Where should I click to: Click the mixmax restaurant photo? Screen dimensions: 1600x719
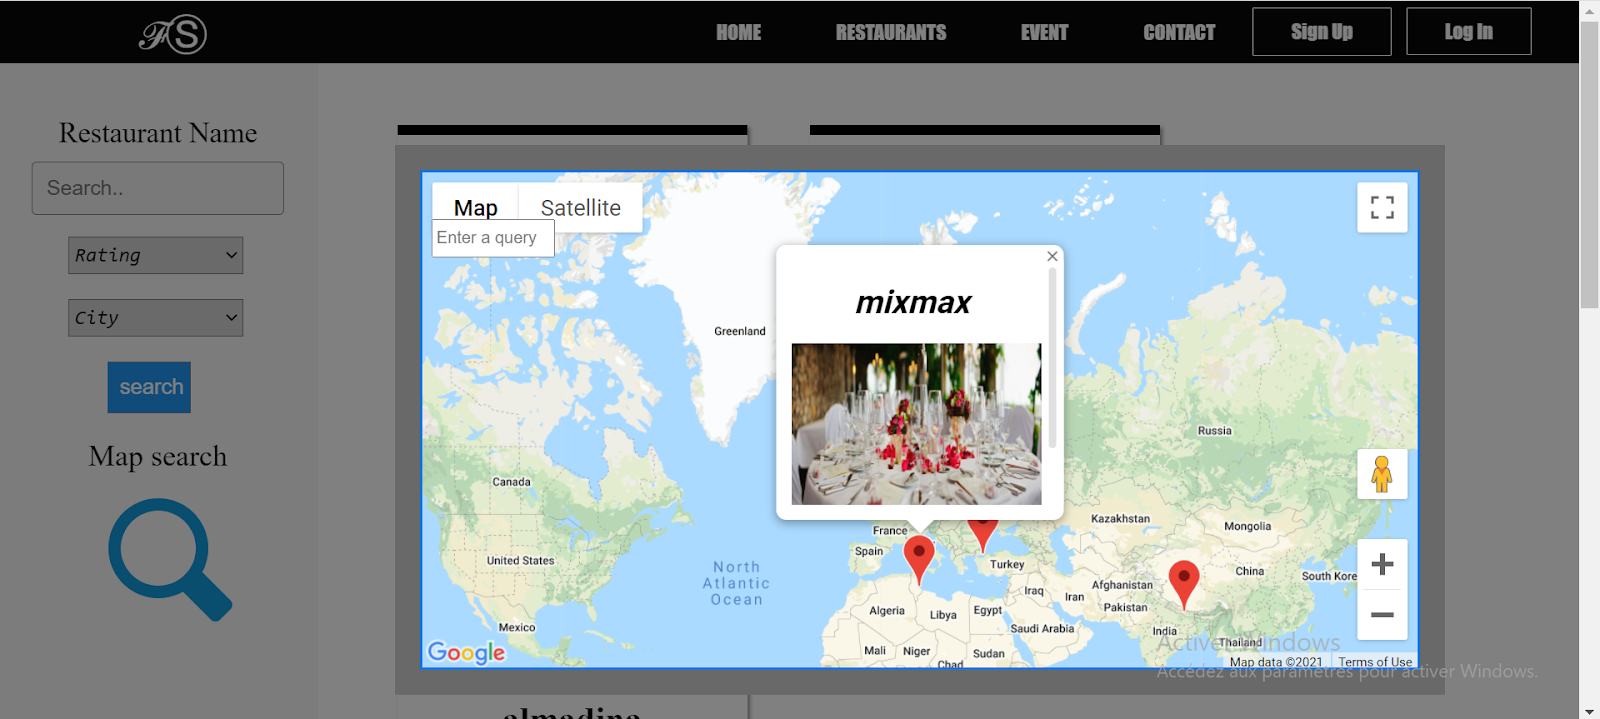coord(916,424)
